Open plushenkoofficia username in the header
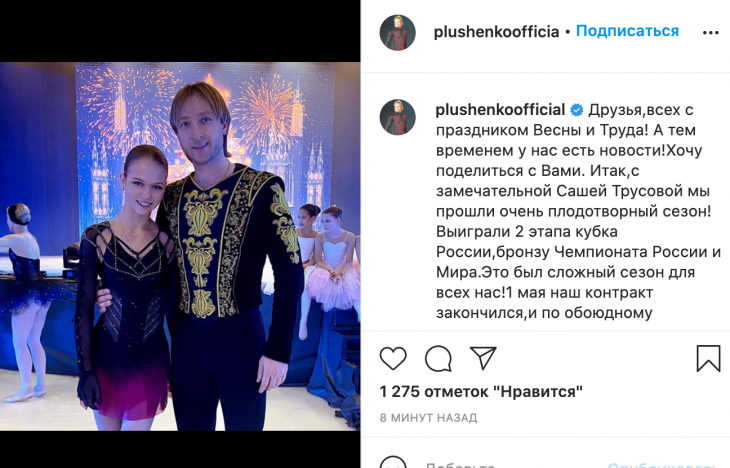Viewport: 730px width, 468px height. click(496, 32)
